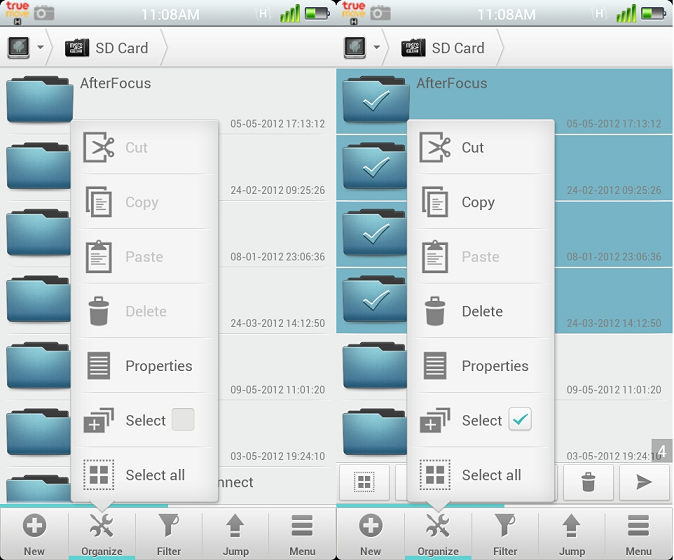Deselect the checked AfterFocus folder on right screen
Viewport: 674px width, 560px height.
click(x=375, y=101)
